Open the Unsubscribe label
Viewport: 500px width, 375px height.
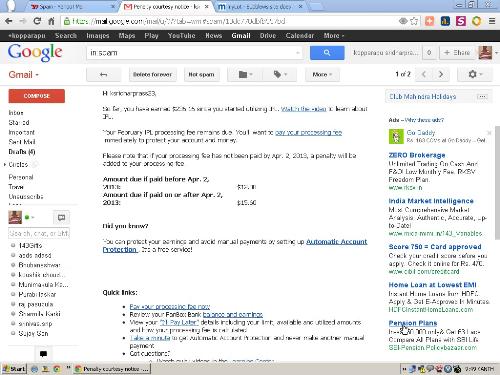pyautogui.click(x=26, y=196)
